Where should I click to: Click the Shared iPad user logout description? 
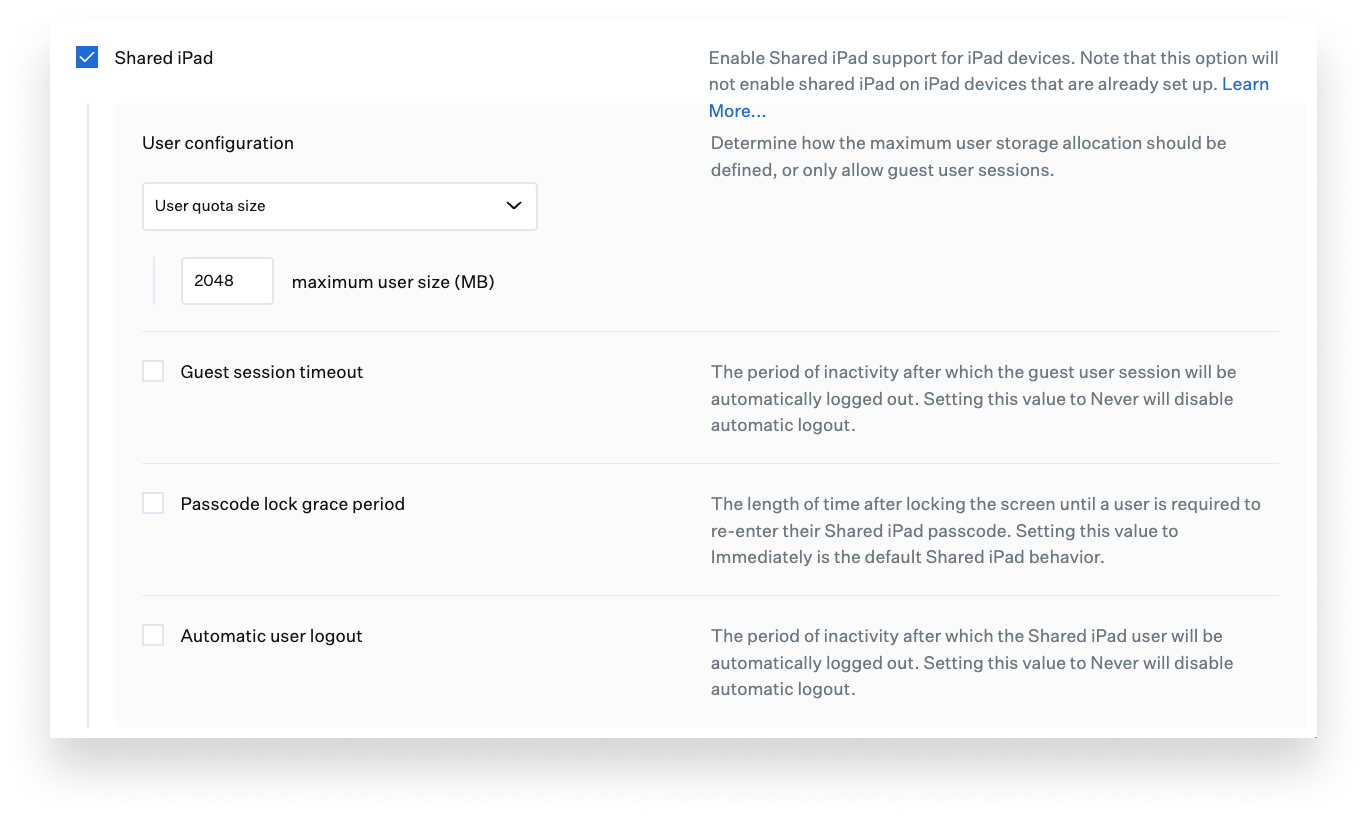(966, 662)
